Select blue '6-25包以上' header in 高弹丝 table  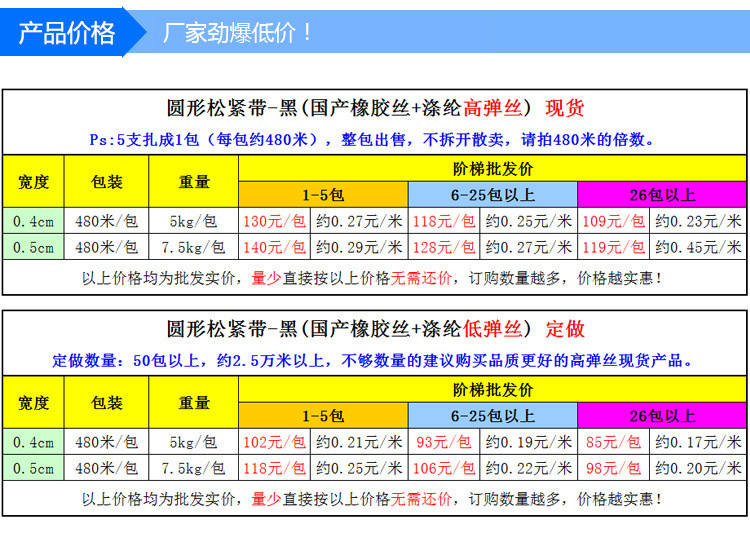(493, 195)
